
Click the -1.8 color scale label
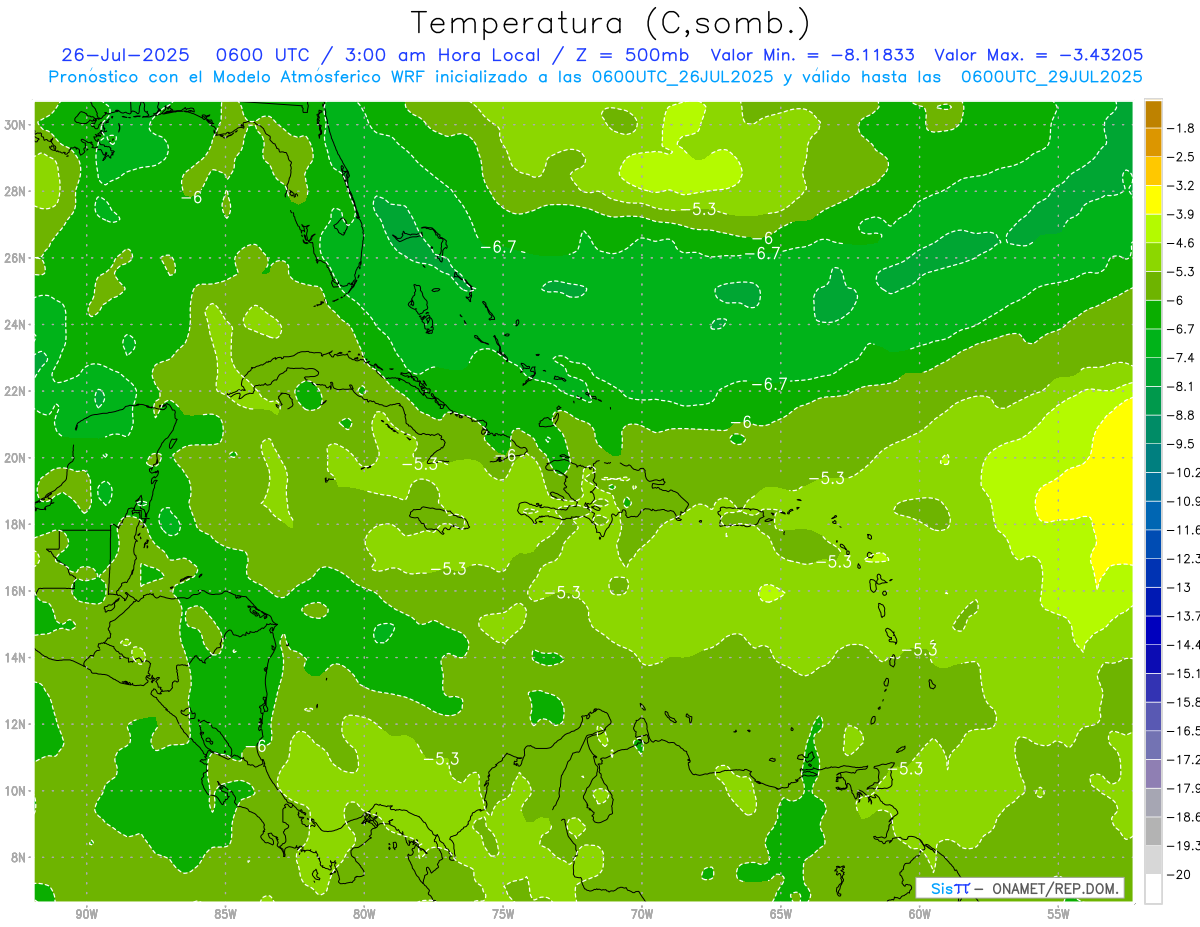pos(1183,128)
